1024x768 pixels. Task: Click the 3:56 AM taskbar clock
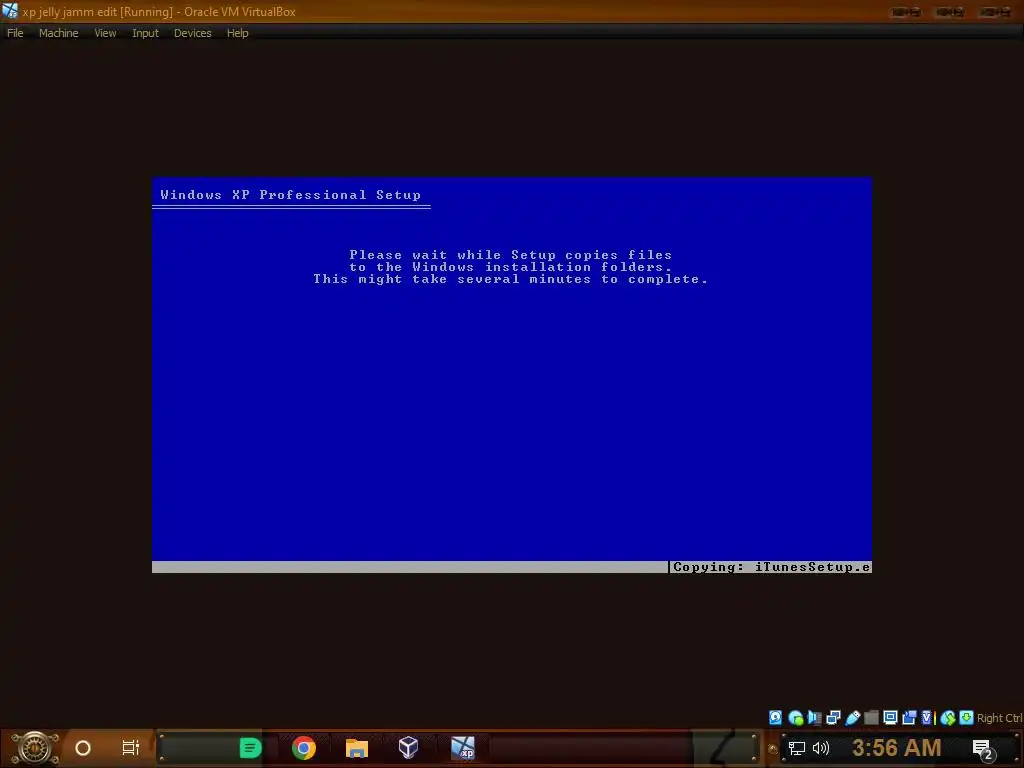click(897, 748)
